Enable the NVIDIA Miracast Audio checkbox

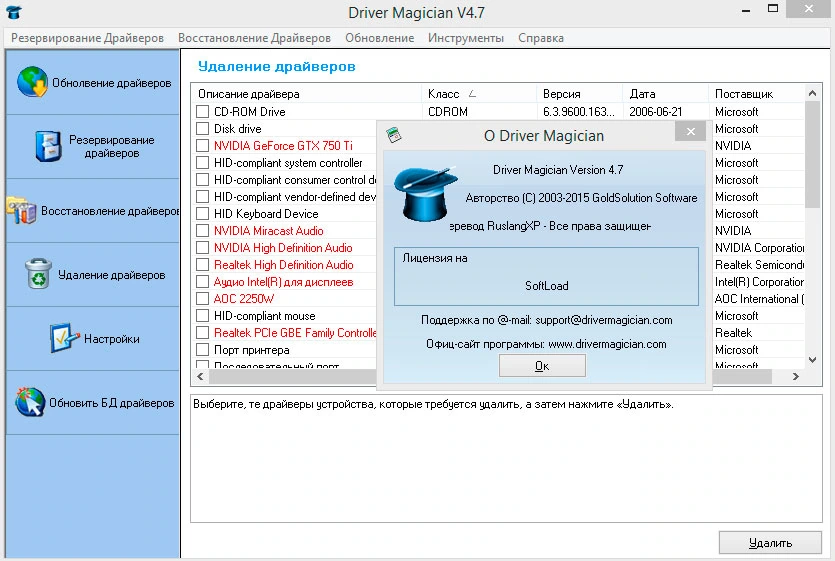[202, 231]
